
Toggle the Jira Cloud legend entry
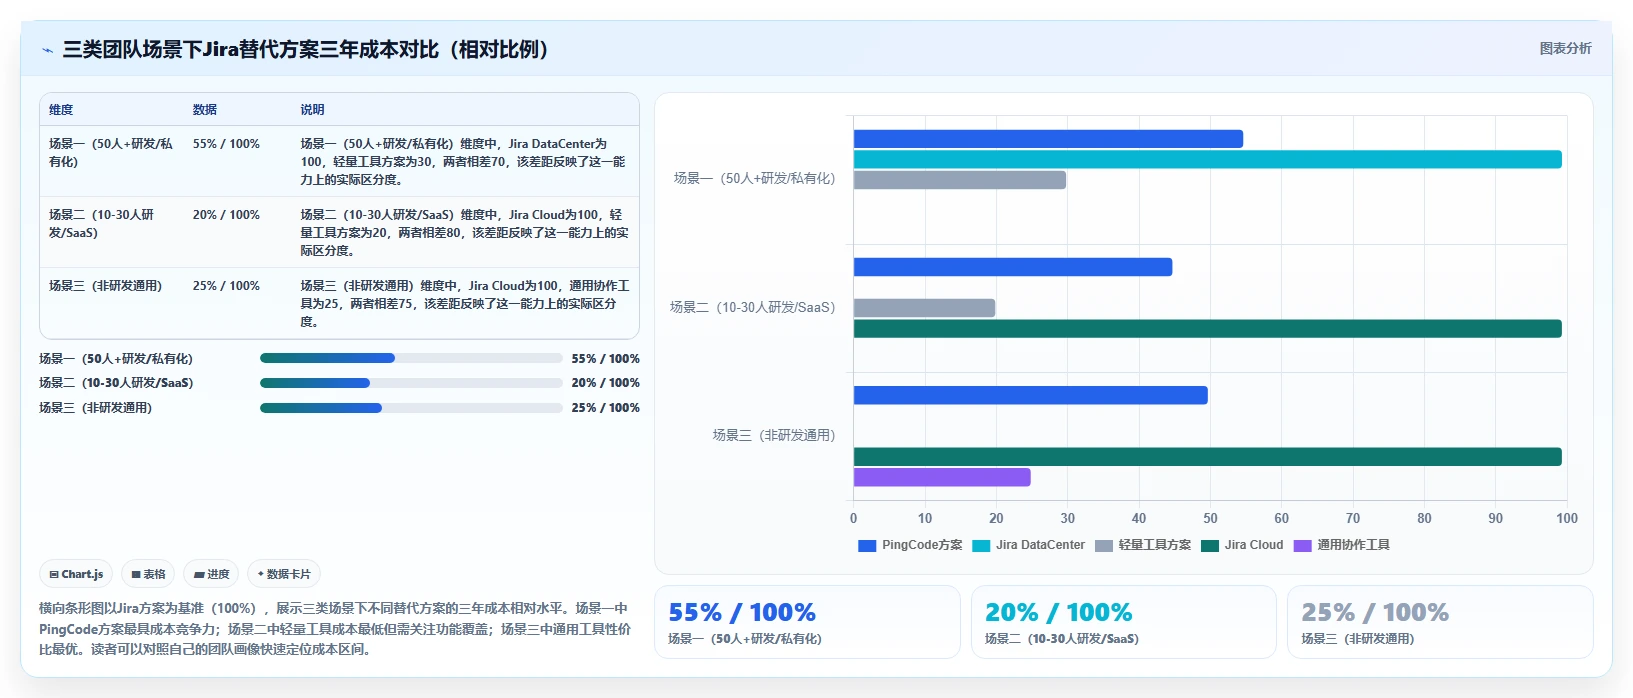click(x=1242, y=545)
